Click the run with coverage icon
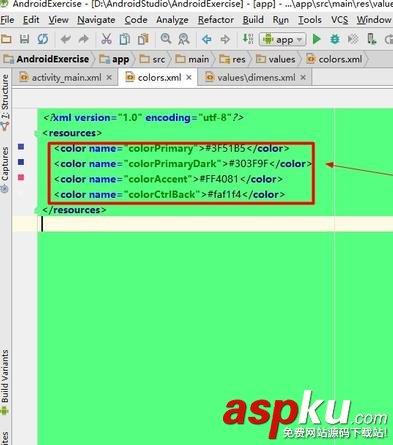The width and height of the screenshot is (393, 445). tap(353, 39)
